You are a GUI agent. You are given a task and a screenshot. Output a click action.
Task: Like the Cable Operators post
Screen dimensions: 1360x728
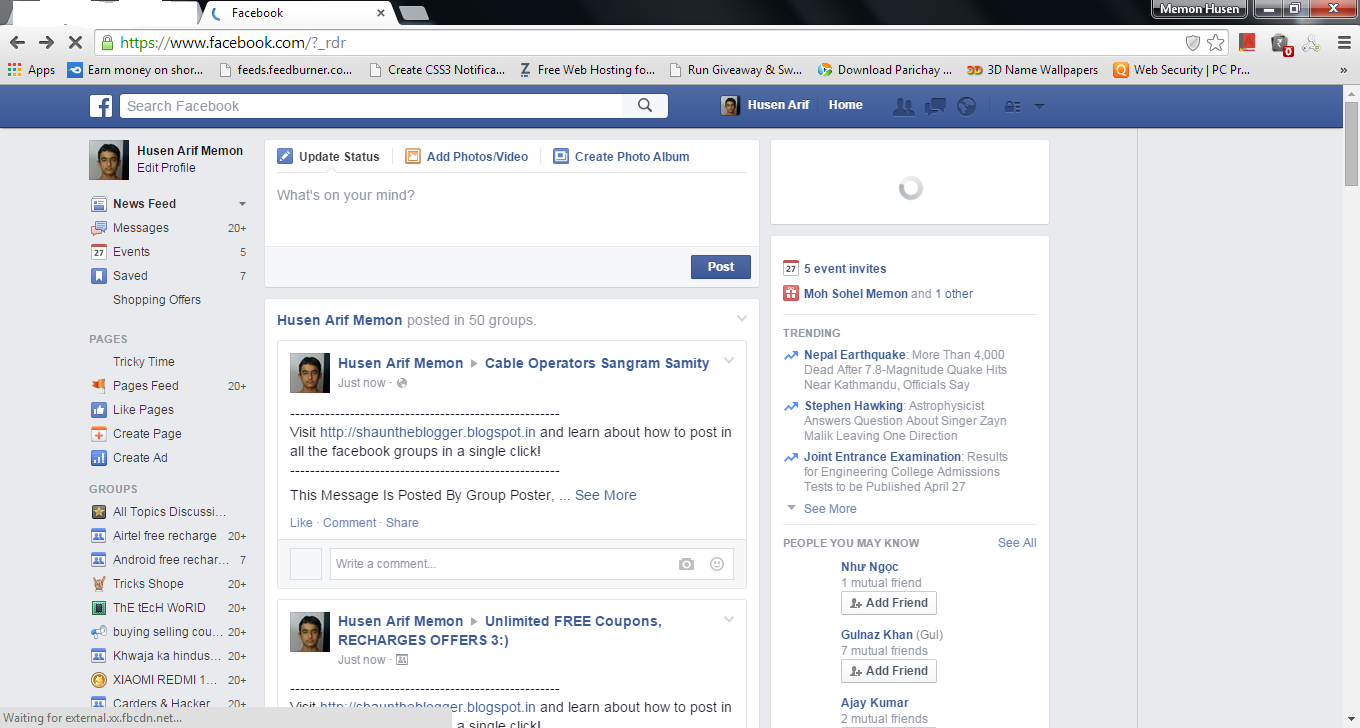click(301, 523)
